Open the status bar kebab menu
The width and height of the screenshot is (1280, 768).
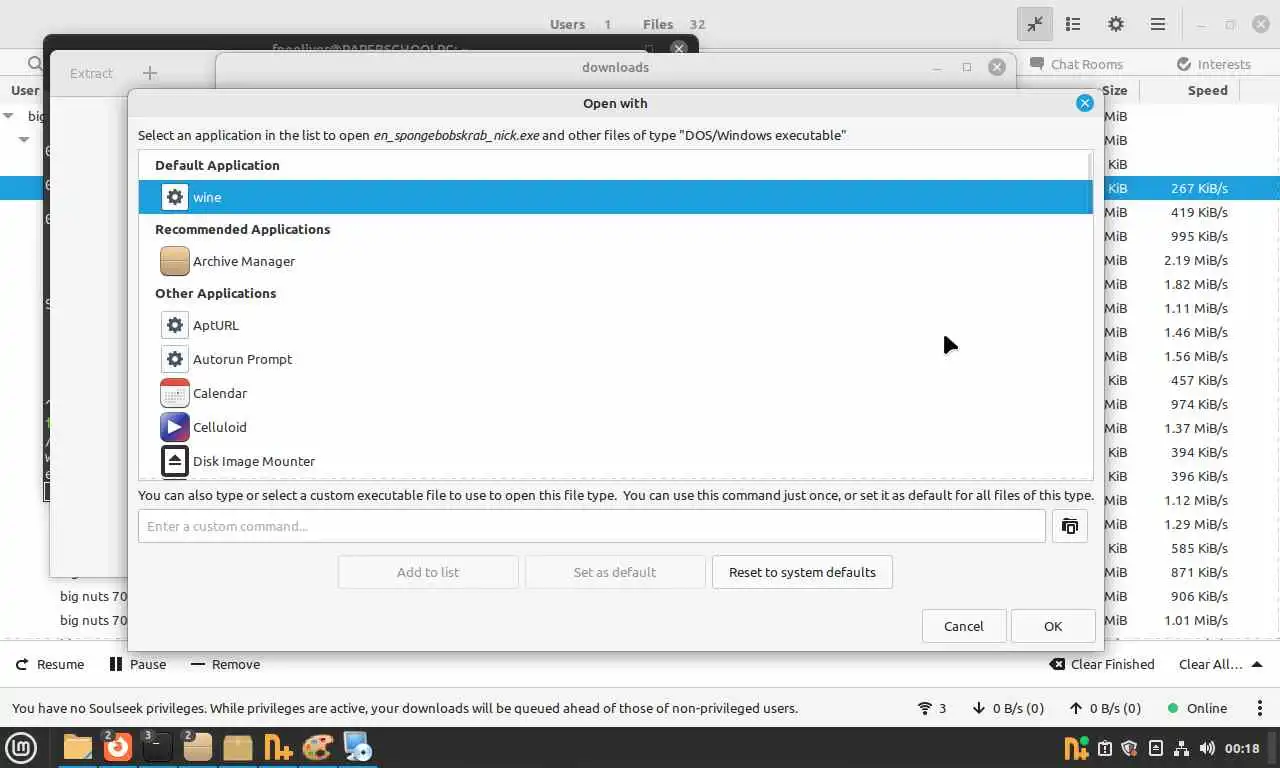coord(1259,708)
